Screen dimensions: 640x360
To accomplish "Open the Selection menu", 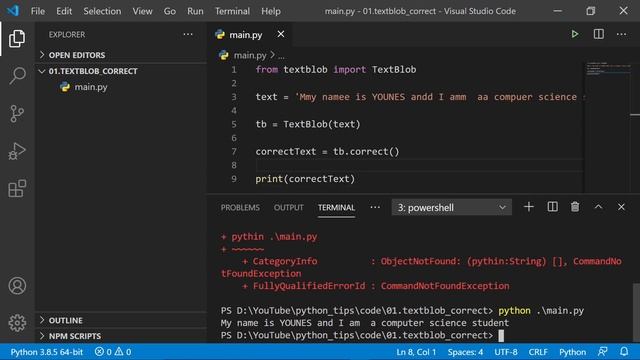I will pyautogui.click(x=102, y=11).
